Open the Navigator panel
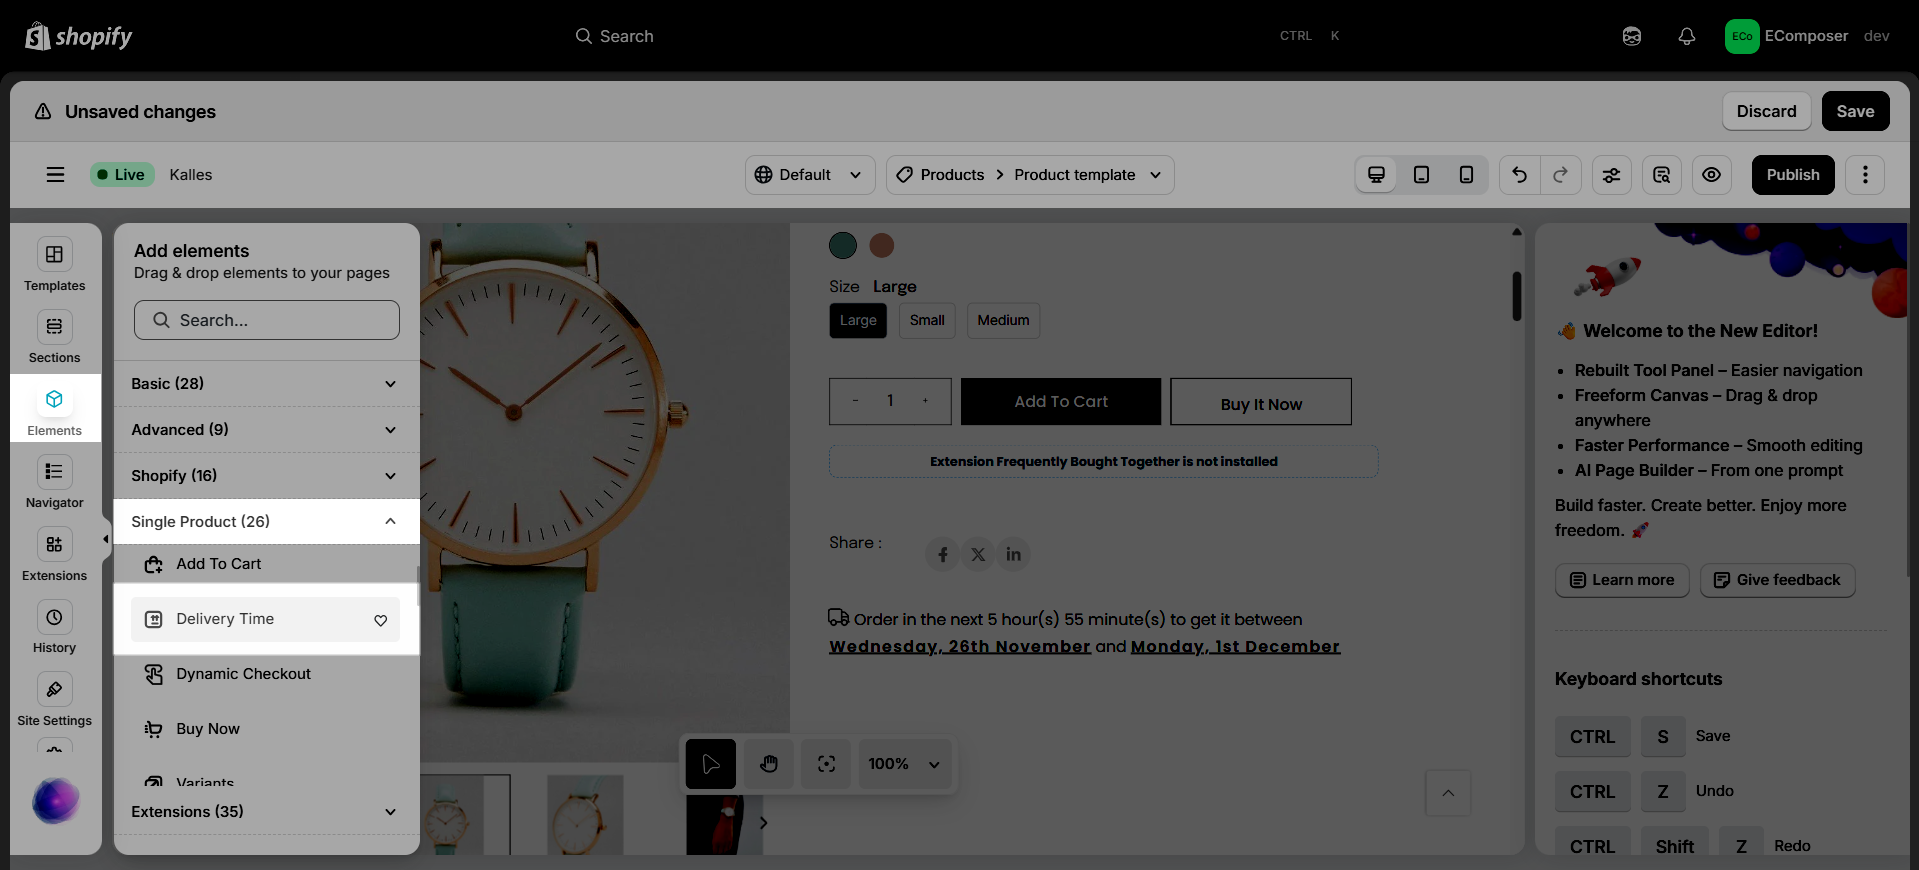The width and height of the screenshot is (1919, 870). click(x=54, y=482)
